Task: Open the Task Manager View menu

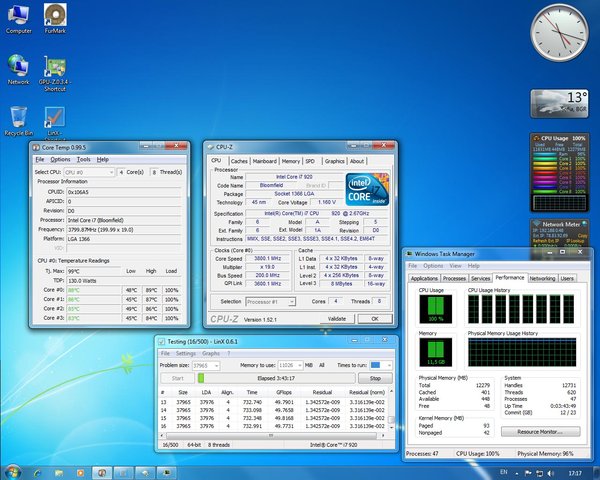Action: 455,266
